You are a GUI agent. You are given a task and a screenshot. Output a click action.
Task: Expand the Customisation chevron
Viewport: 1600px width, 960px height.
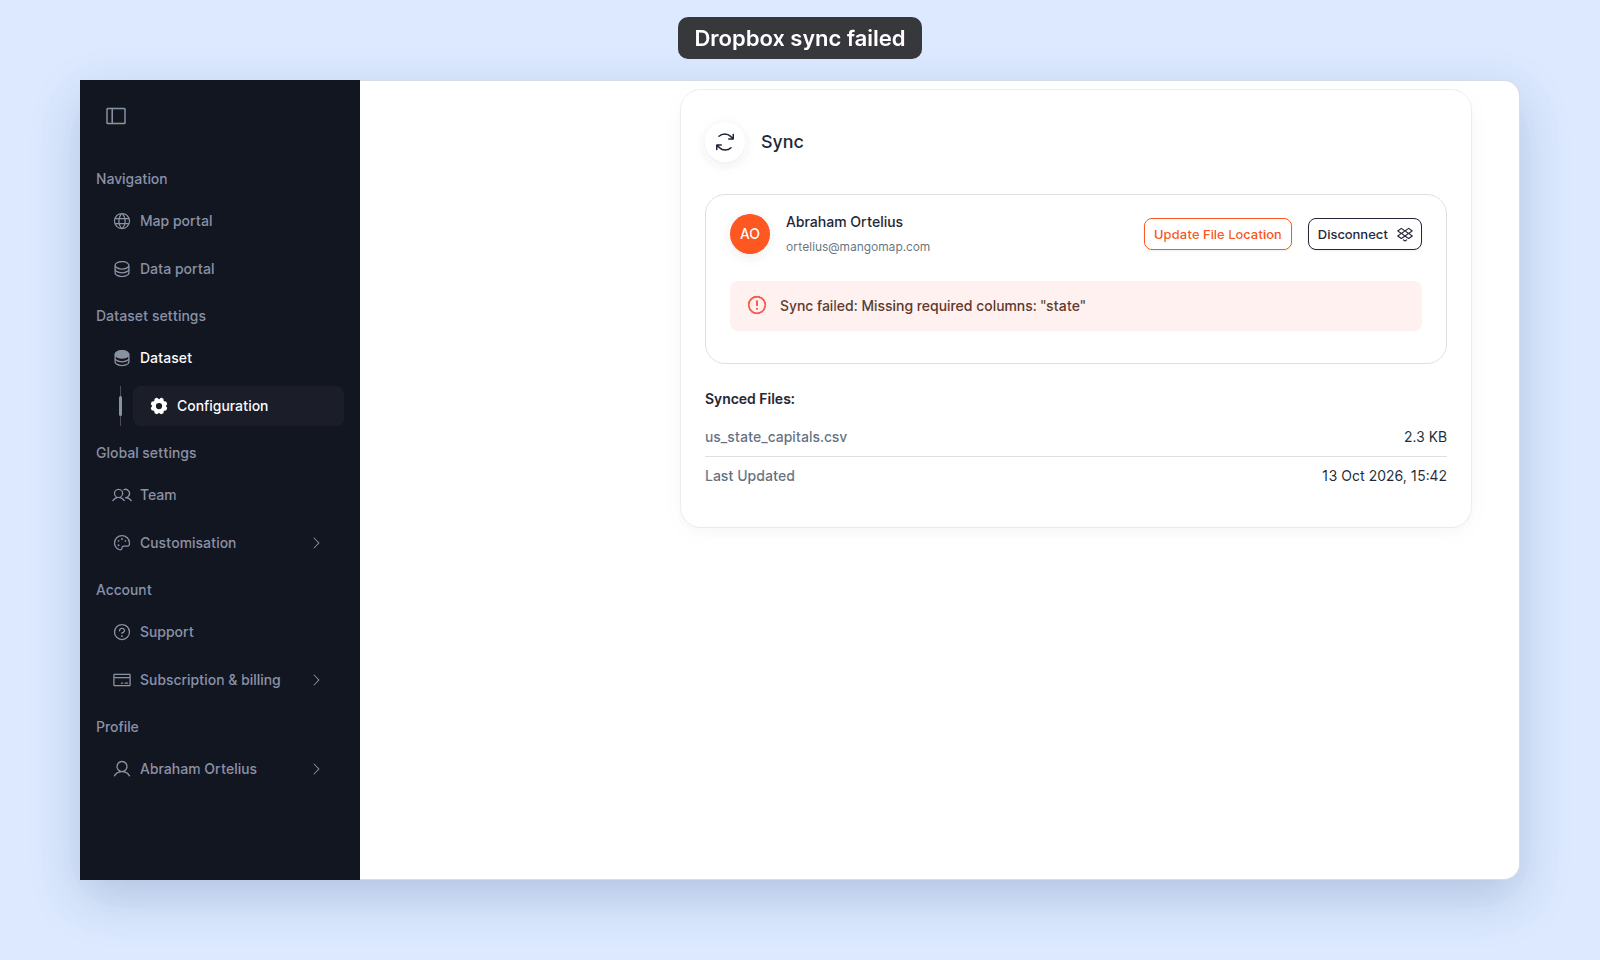(x=316, y=543)
